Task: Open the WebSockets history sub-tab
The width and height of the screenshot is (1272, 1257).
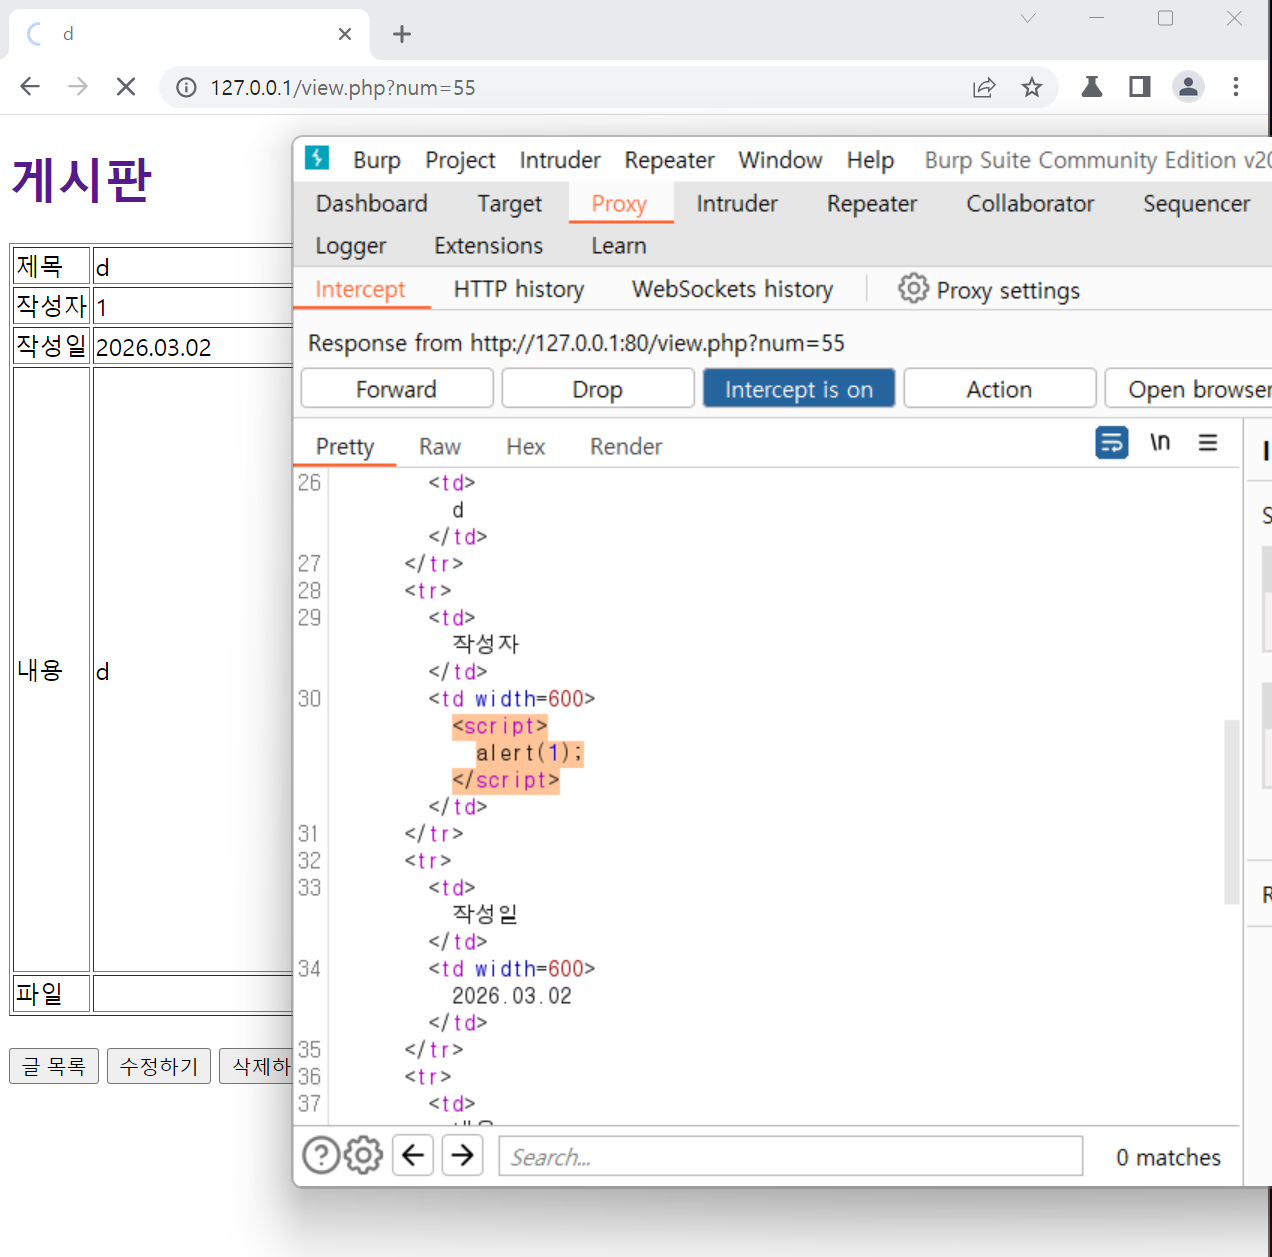Action: [x=732, y=289]
